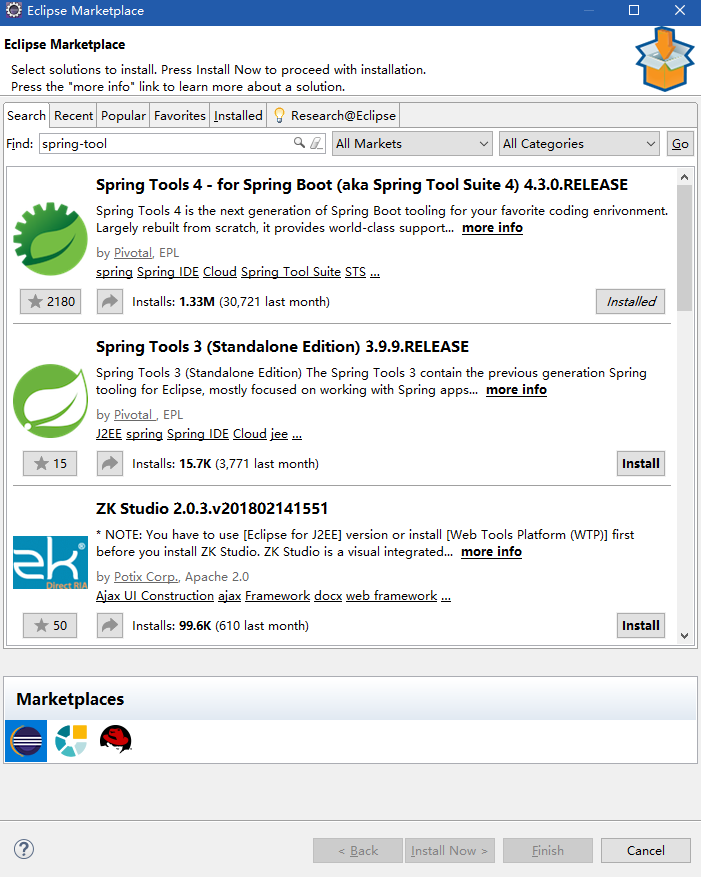Screen dimensions: 701x877
Task: Click the Spring Tools 3 leaf logo
Action: [50, 400]
